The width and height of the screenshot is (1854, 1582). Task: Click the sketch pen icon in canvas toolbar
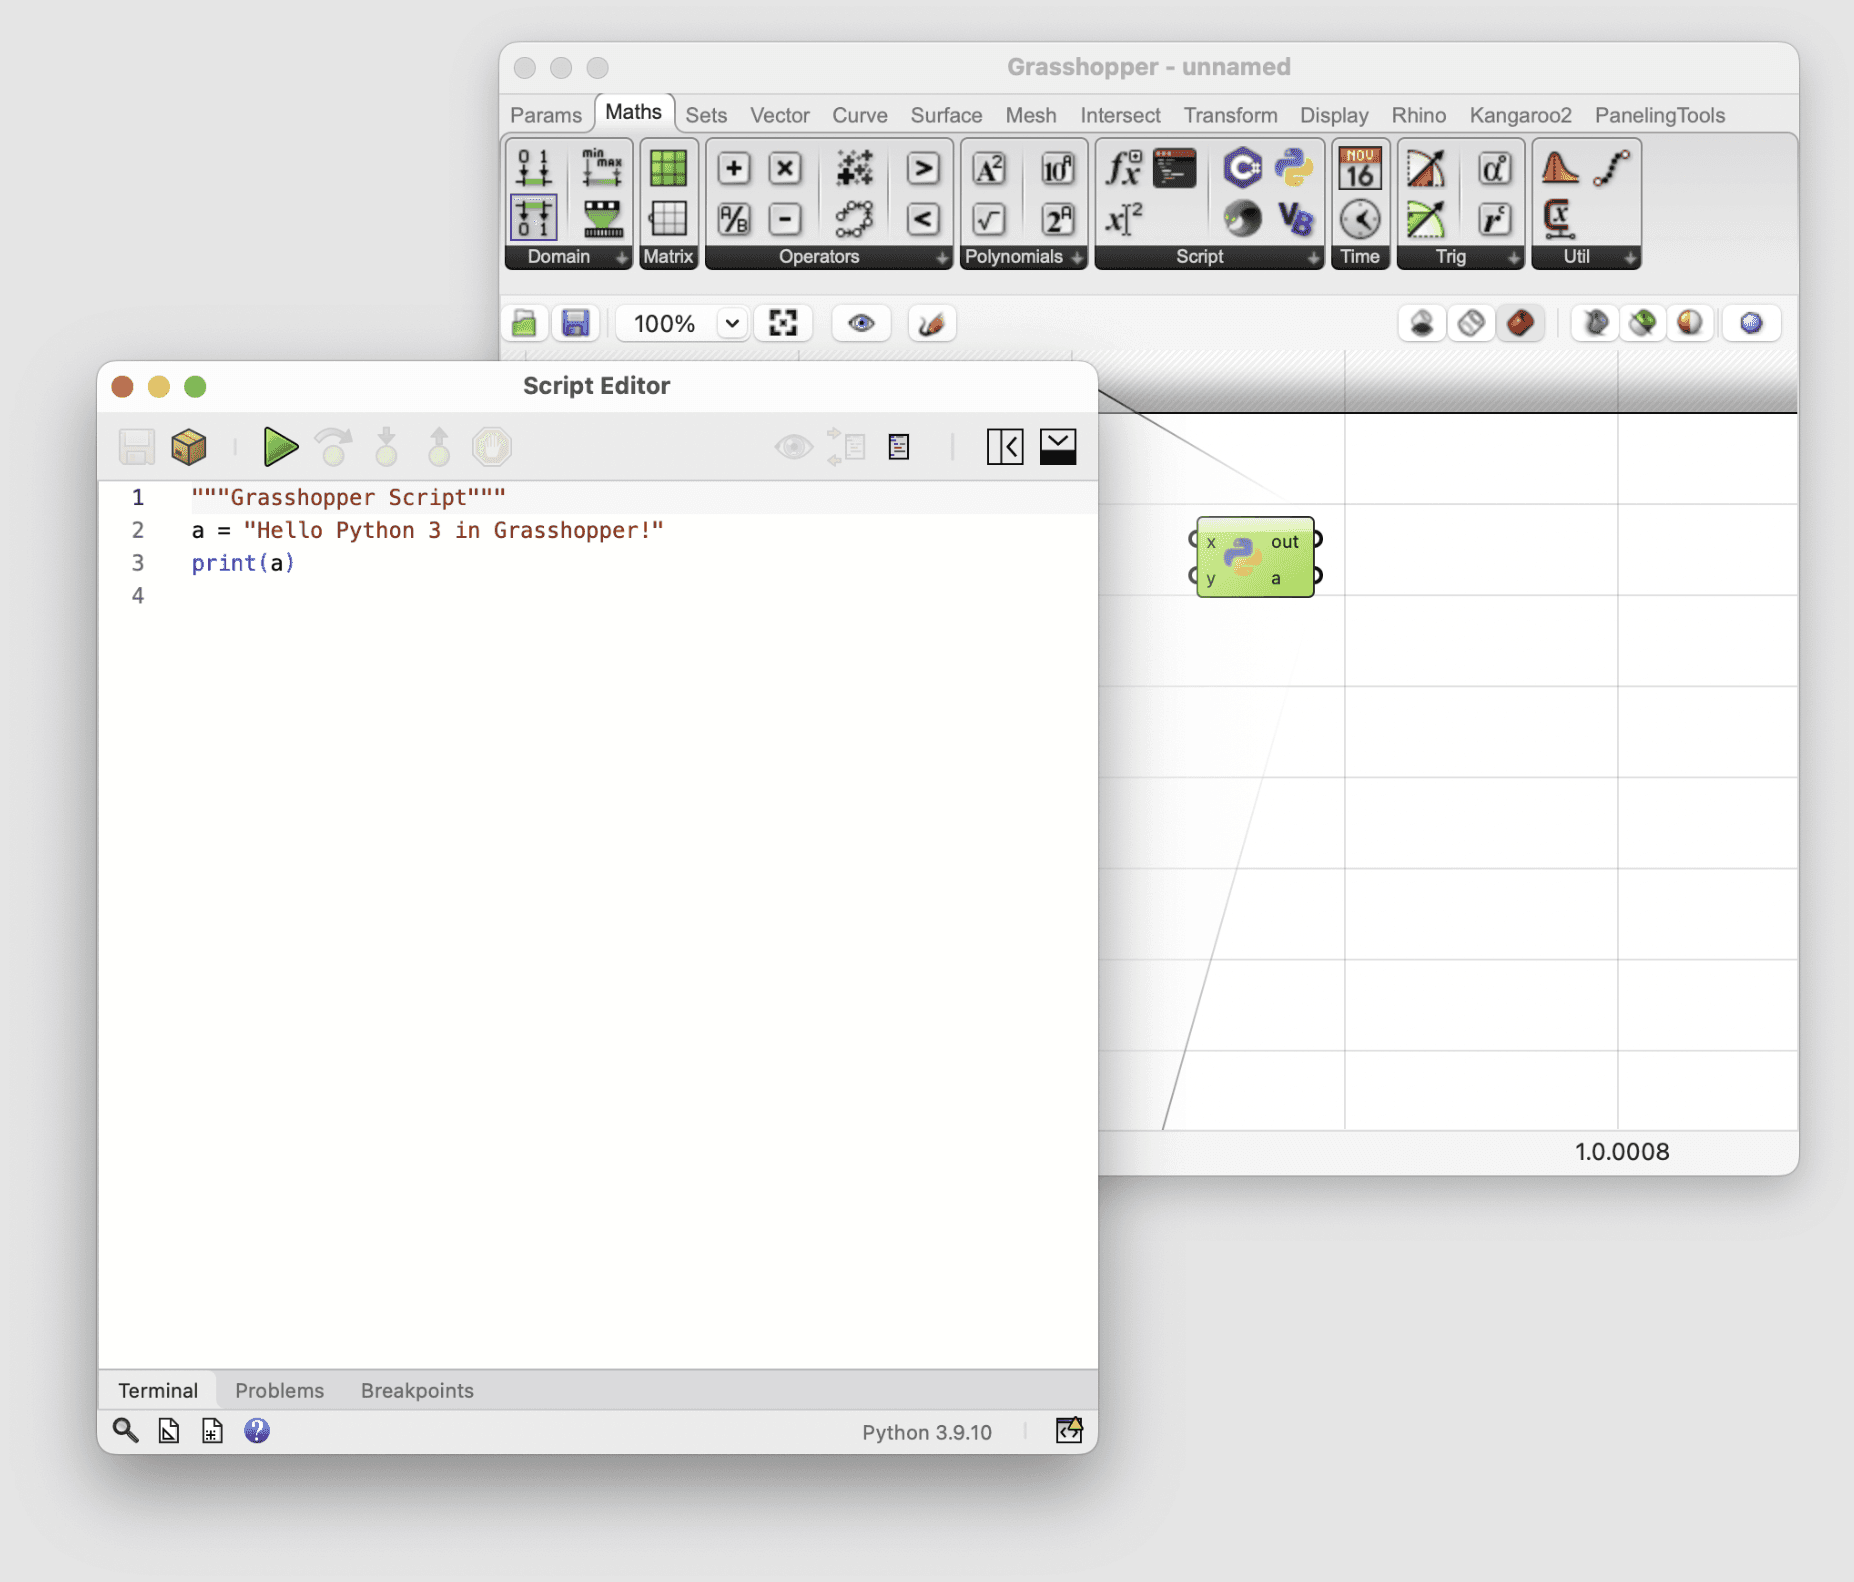pyautogui.click(x=931, y=323)
